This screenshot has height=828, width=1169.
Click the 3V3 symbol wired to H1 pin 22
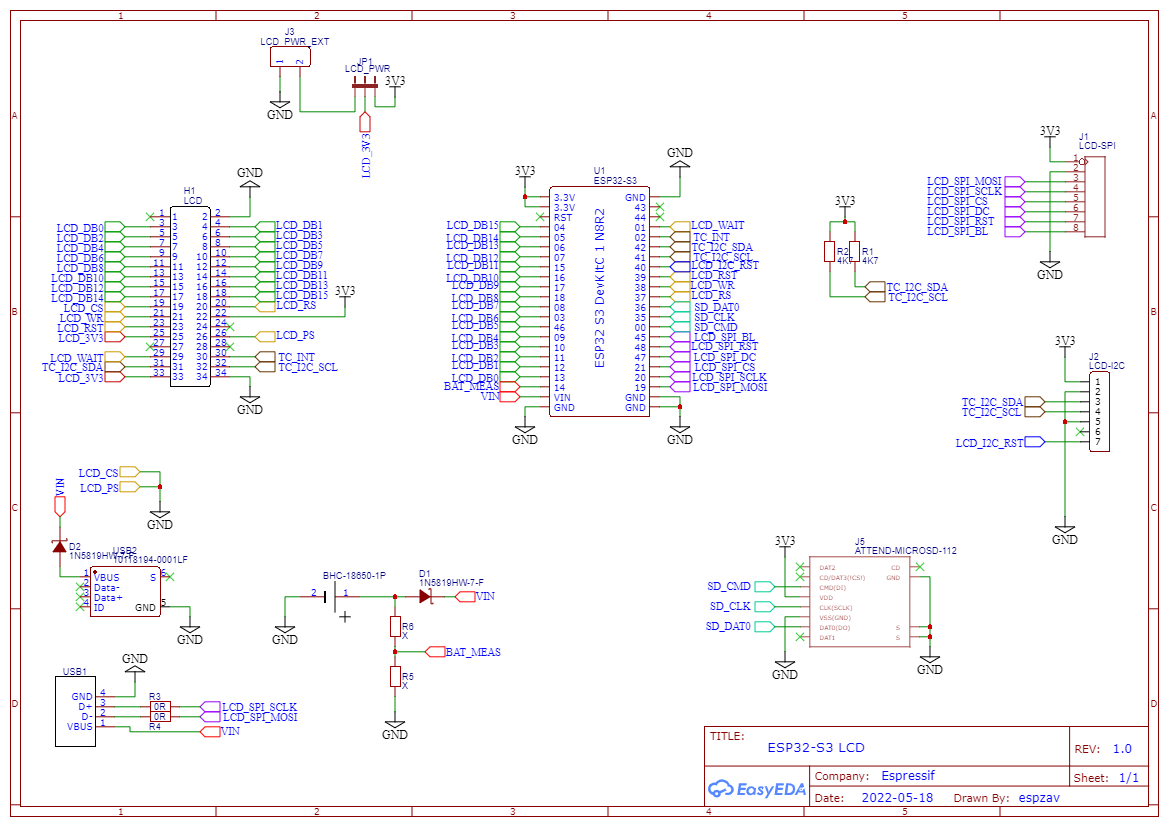click(x=345, y=295)
